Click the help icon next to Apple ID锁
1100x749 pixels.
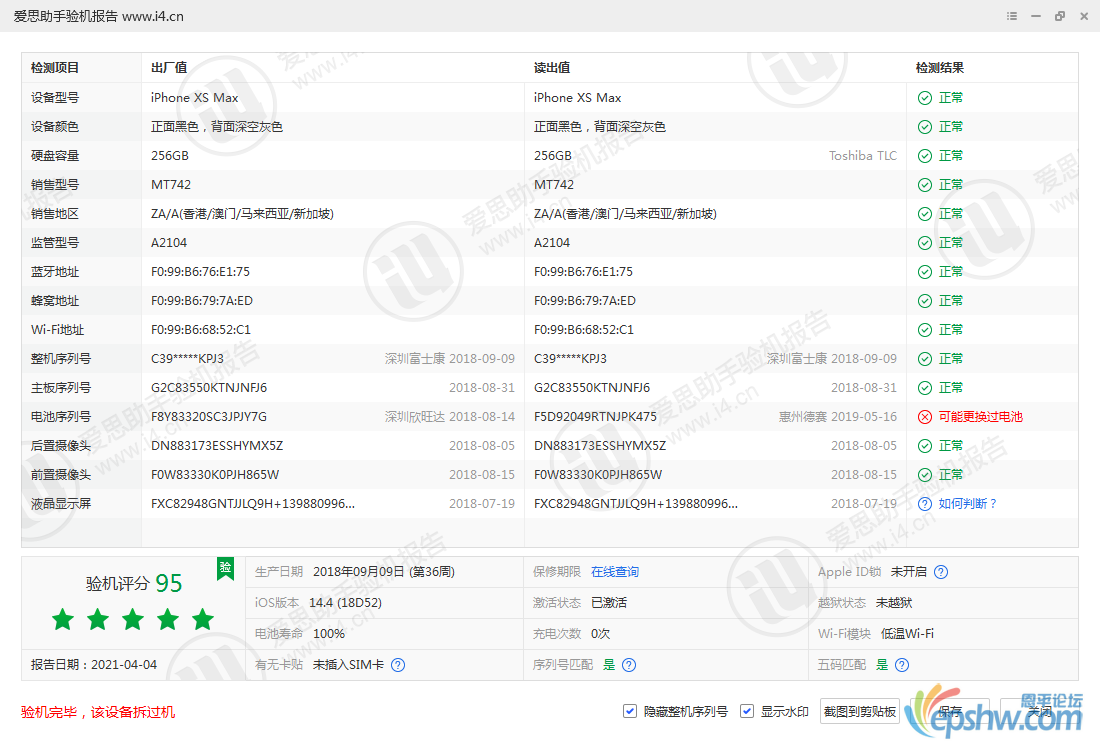click(941, 572)
